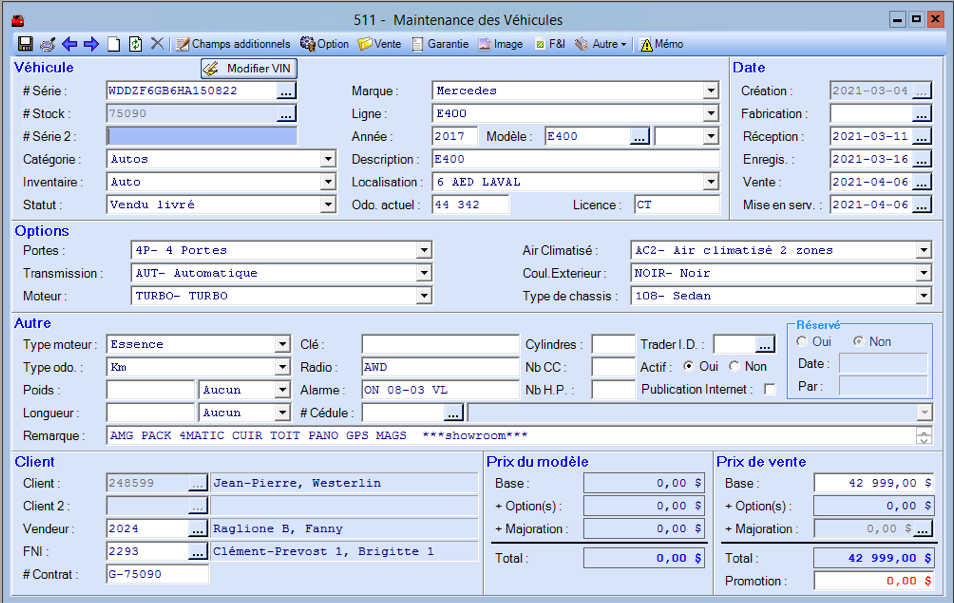
Task: Expand the Transmission dropdown
Action: [423, 273]
